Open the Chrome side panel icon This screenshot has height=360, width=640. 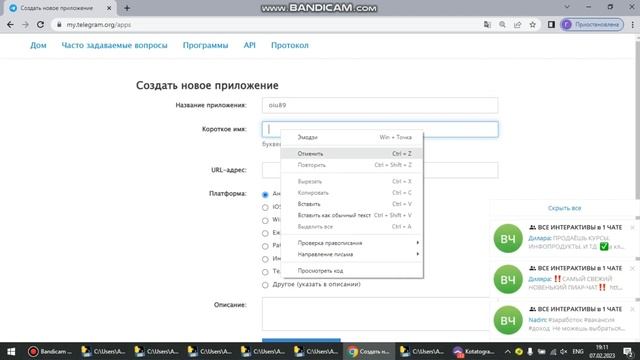[551, 24]
